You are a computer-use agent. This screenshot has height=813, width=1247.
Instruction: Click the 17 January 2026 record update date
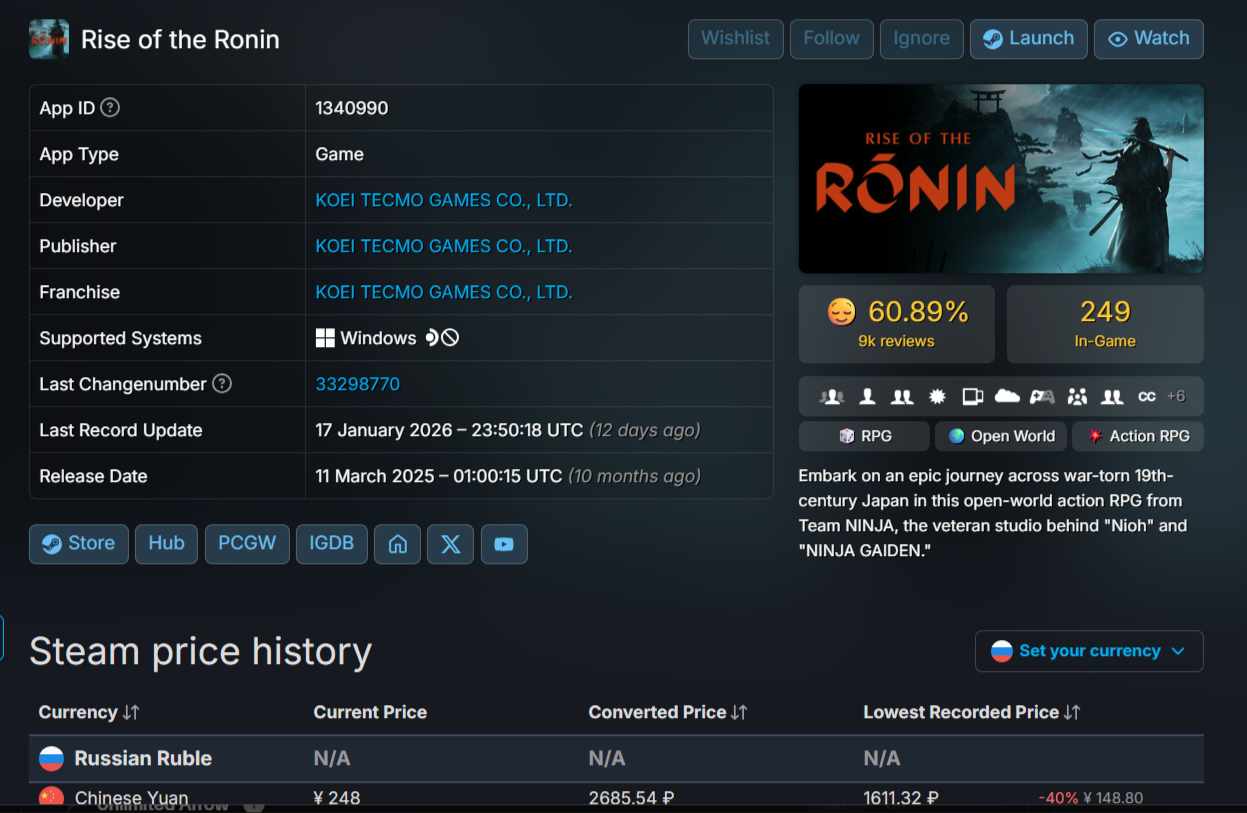coord(449,430)
